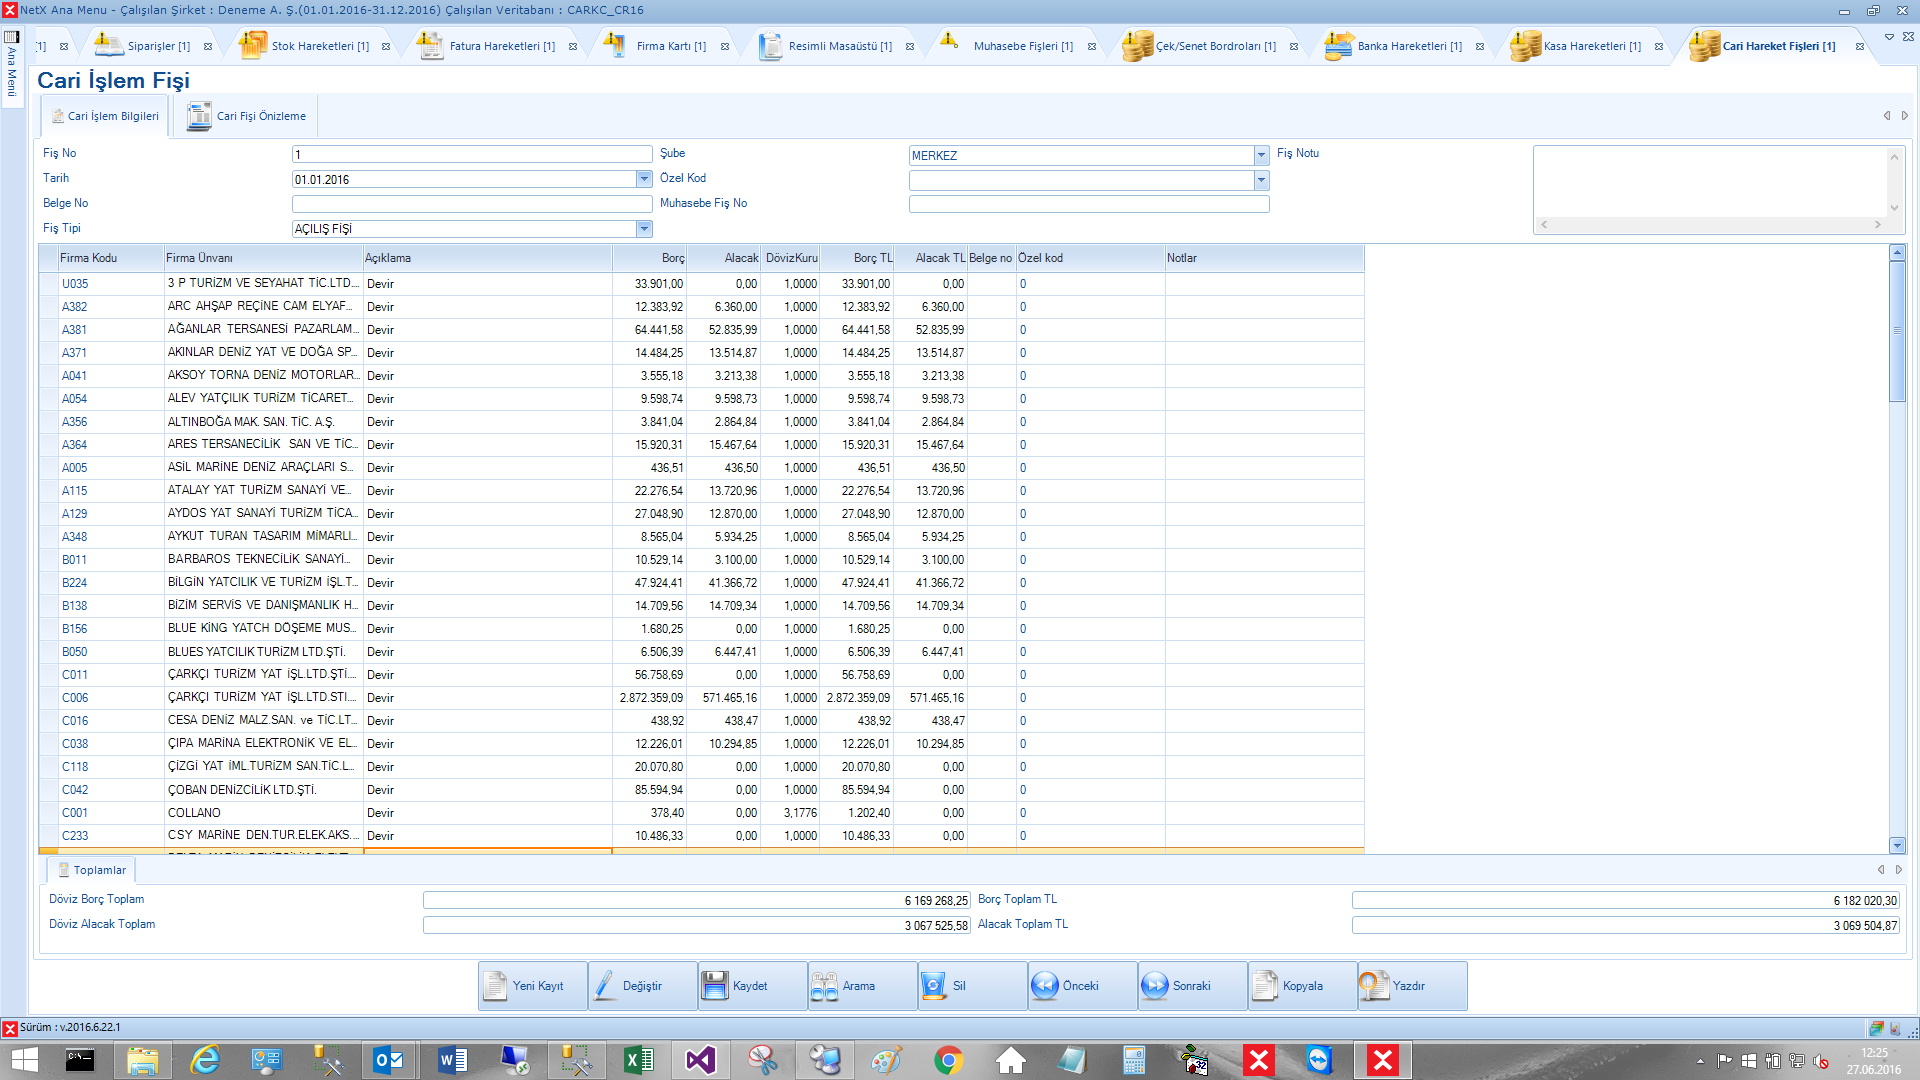Open the Şube MERKEZ dropdown

tap(1261, 155)
